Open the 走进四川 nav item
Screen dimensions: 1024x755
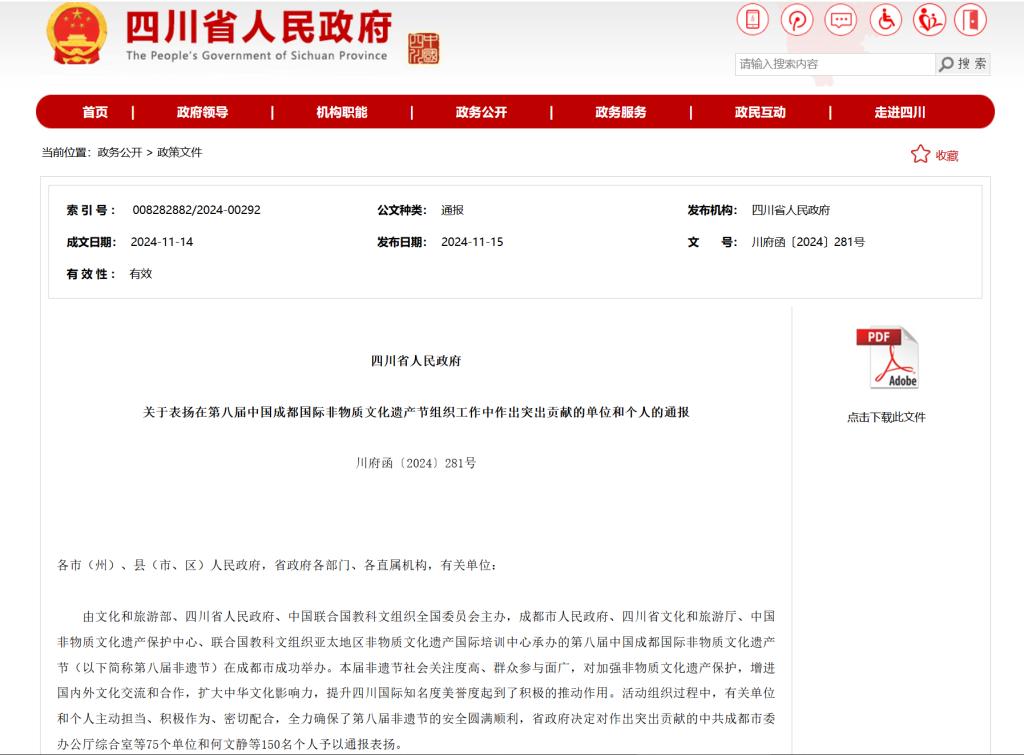pos(900,112)
